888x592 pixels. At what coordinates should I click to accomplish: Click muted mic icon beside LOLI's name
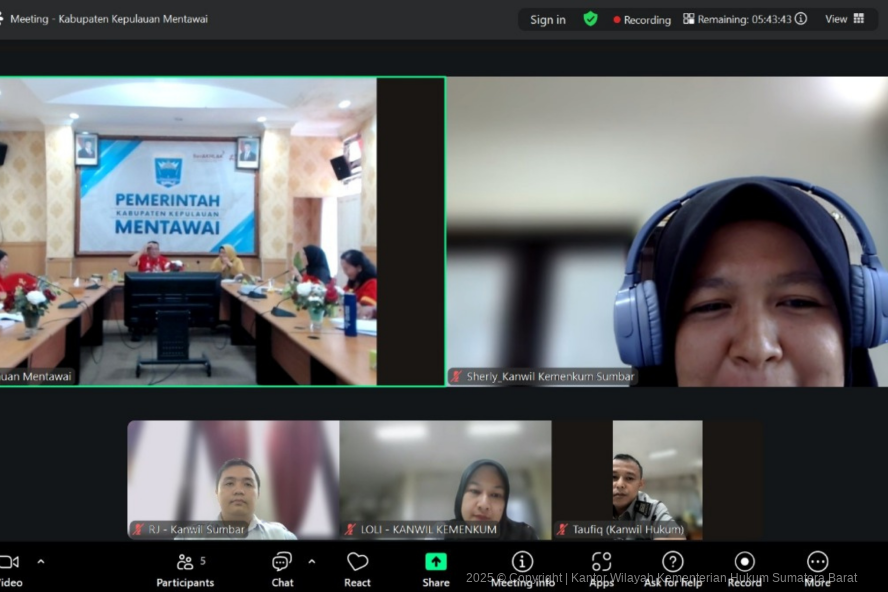coord(351,530)
